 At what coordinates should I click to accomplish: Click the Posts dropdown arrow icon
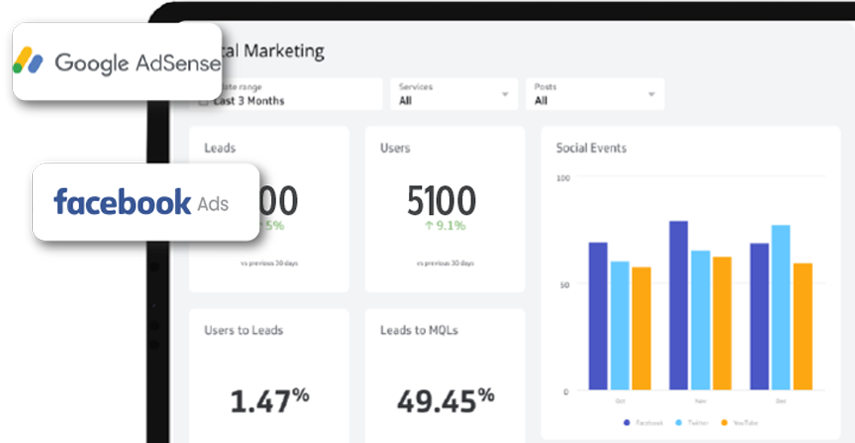(x=651, y=95)
